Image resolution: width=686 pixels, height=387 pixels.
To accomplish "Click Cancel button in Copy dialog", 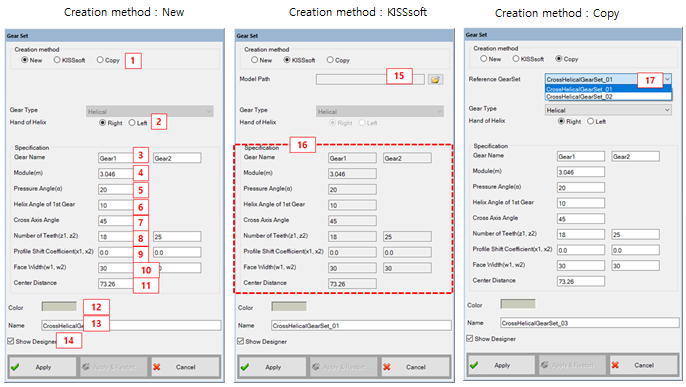I will [x=644, y=365].
